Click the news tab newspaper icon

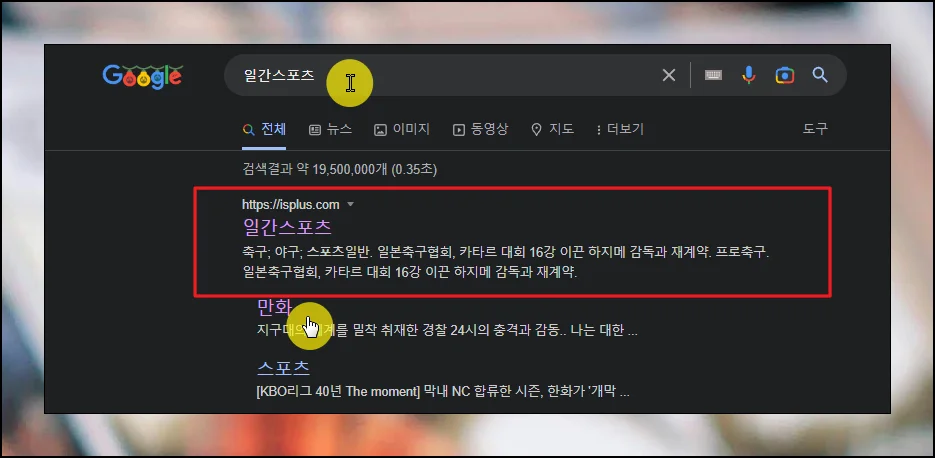[x=315, y=130]
